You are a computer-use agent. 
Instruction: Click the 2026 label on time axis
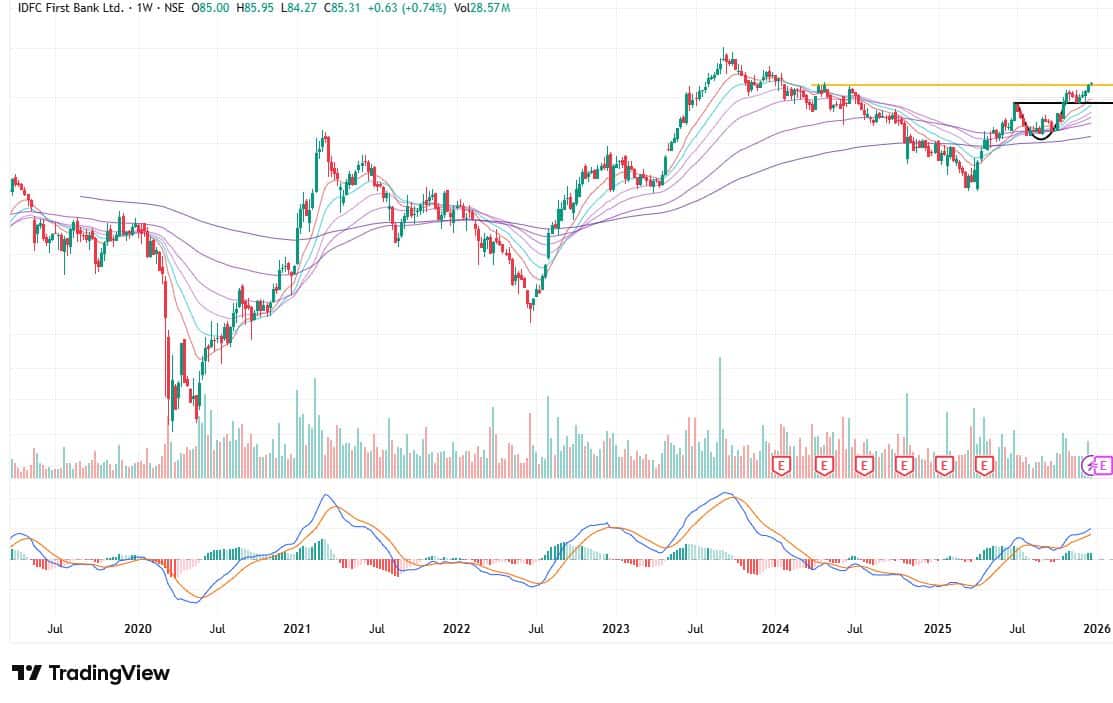(1097, 628)
